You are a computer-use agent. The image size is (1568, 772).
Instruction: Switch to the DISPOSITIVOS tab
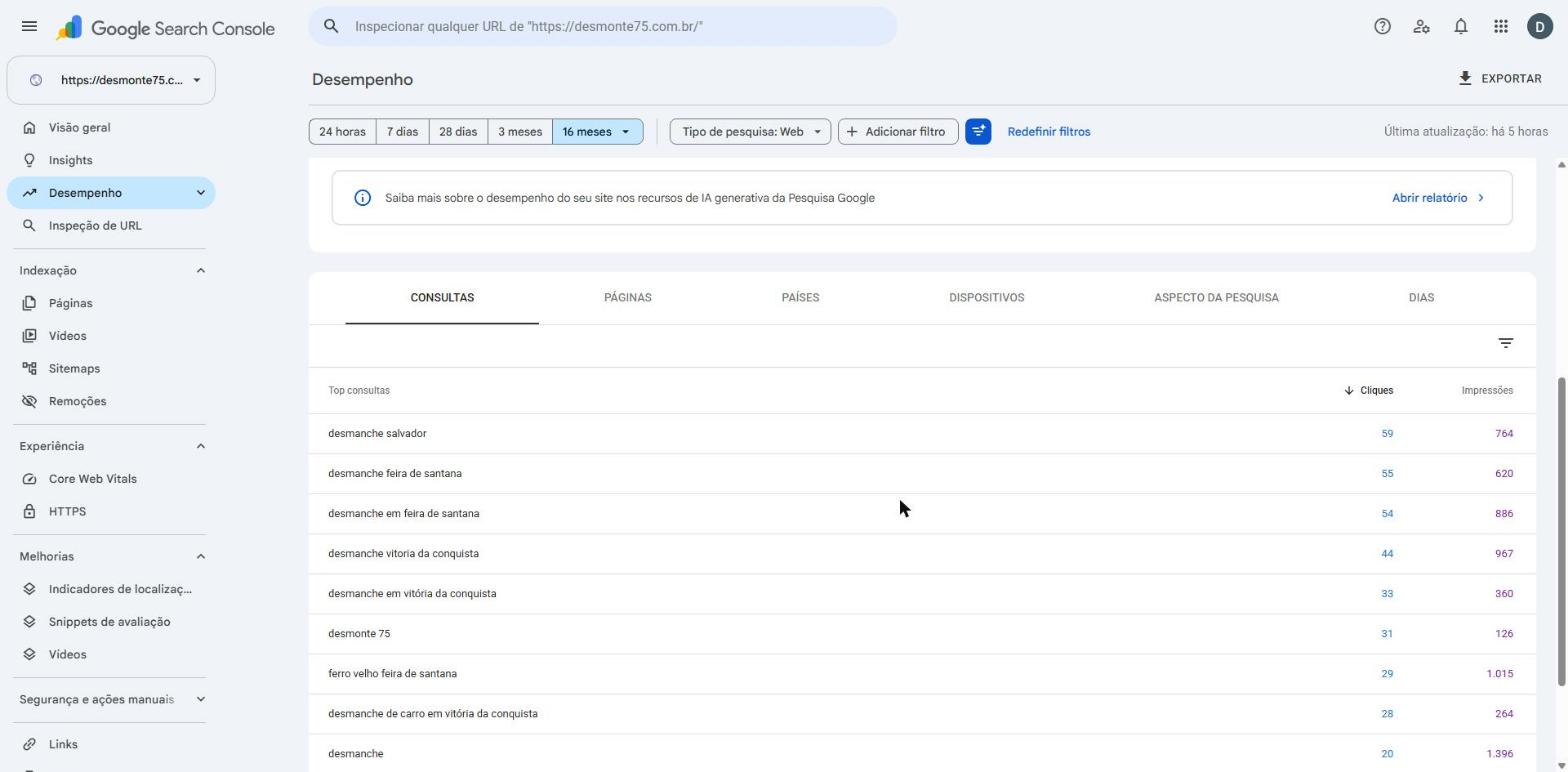[986, 298]
